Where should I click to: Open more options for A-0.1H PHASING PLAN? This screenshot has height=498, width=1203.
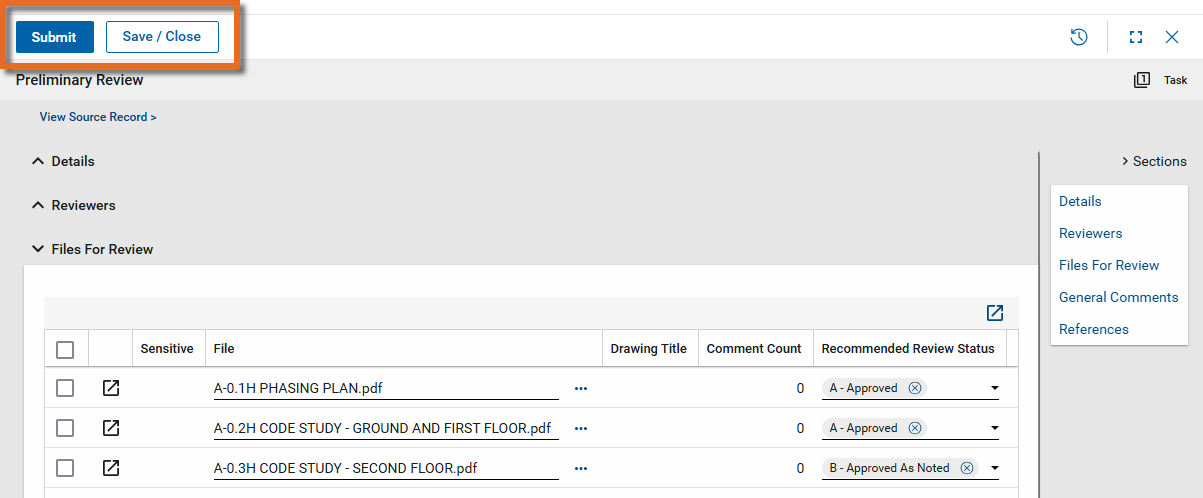(581, 388)
